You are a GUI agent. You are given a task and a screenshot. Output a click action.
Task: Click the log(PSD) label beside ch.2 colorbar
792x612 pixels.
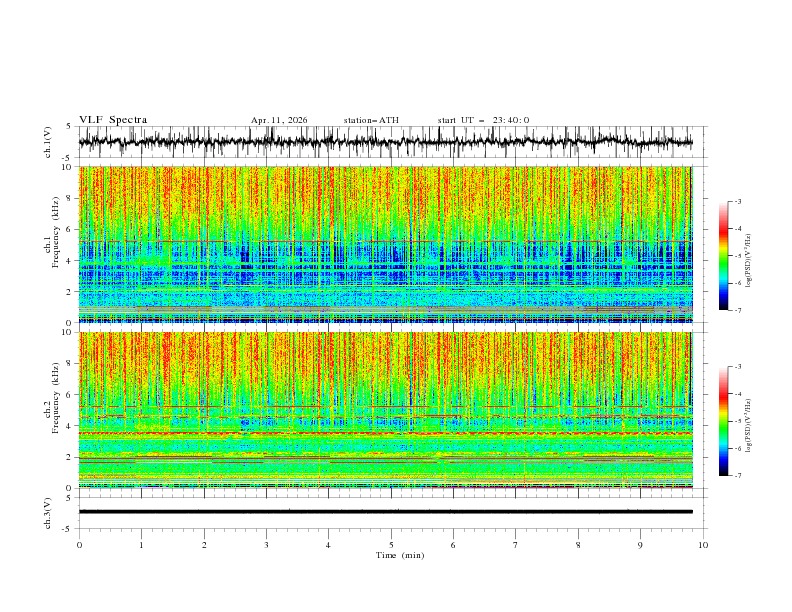click(x=749, y=426)
